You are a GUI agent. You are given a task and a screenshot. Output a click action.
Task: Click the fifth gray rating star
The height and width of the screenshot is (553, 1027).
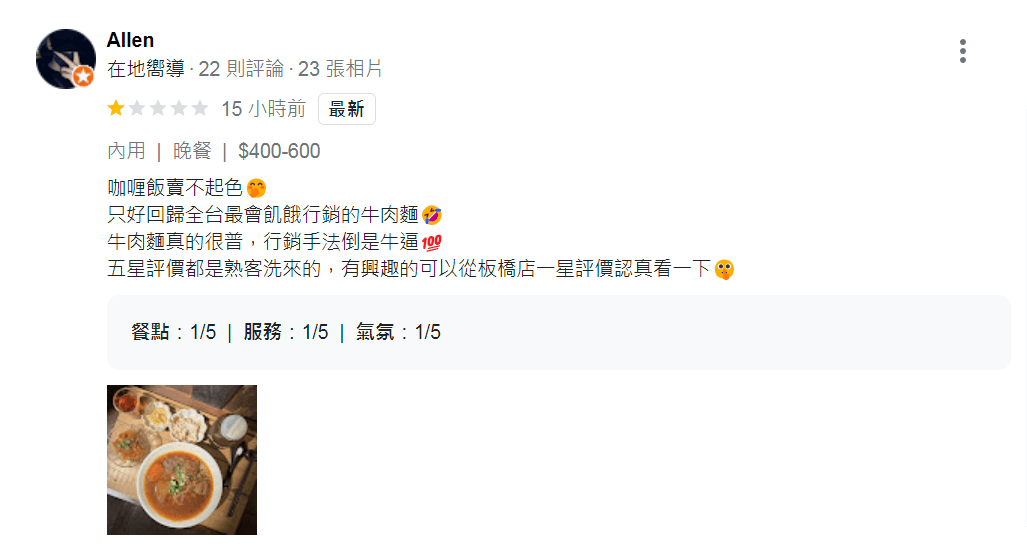pos(200,108)
